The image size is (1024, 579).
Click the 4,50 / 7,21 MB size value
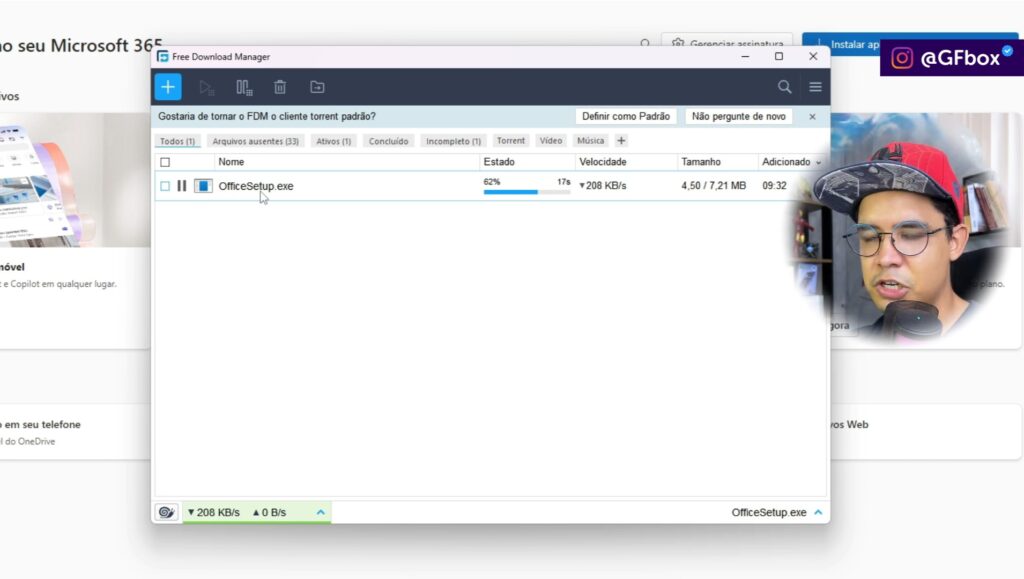pyautogui.click(x=713, y=185)
